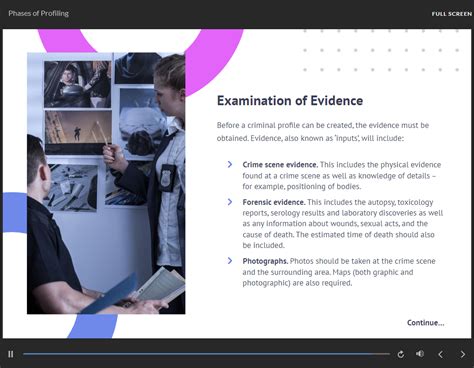This screenshot has width=474, height=368.
Task: Click the FULL SCREEN button
Action: click(x=452, y=14)
